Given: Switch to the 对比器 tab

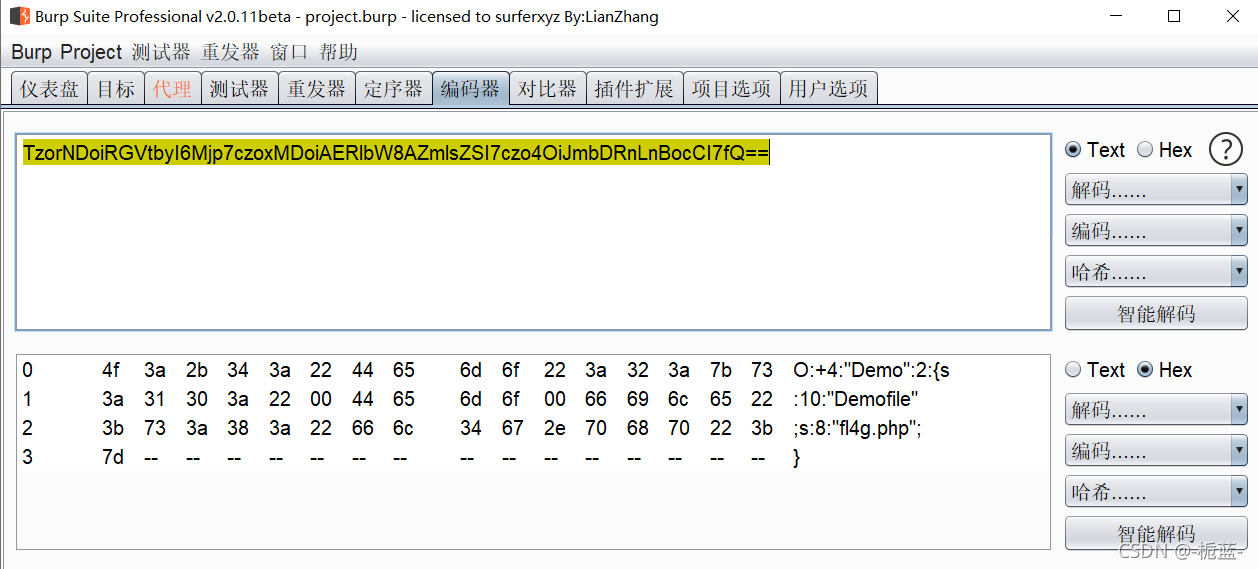Looking at the screenshot, I should pos(547,88).
